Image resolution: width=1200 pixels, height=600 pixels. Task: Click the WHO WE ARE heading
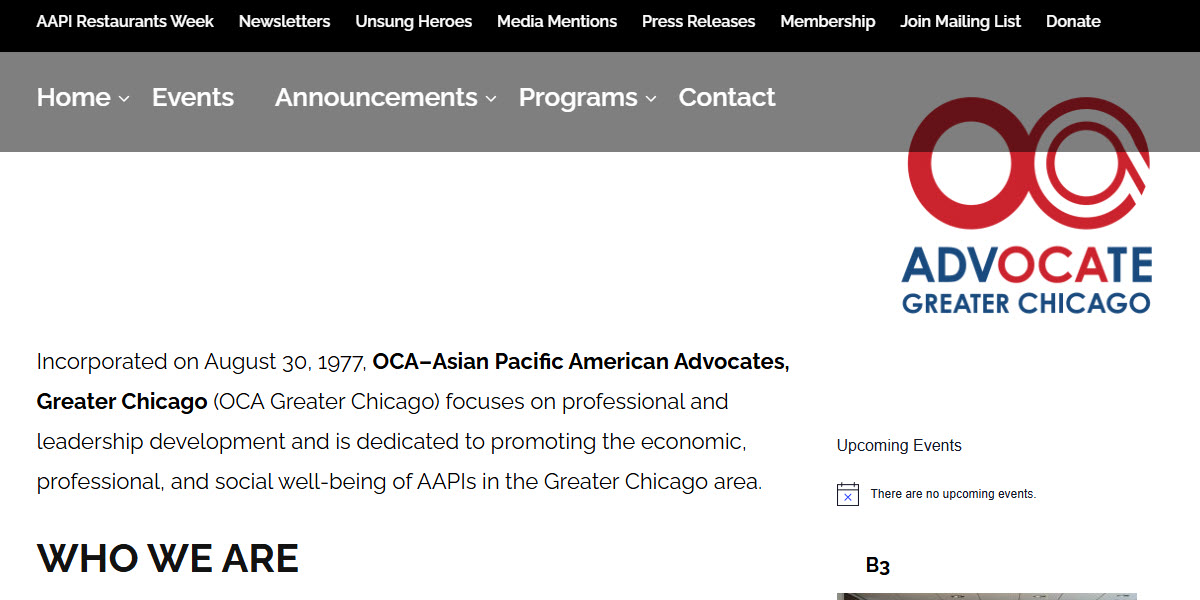167,558
